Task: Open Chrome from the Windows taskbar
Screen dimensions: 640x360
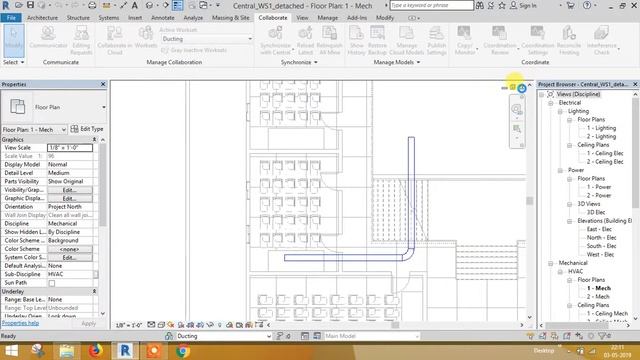Action: [x=182, y=351]
